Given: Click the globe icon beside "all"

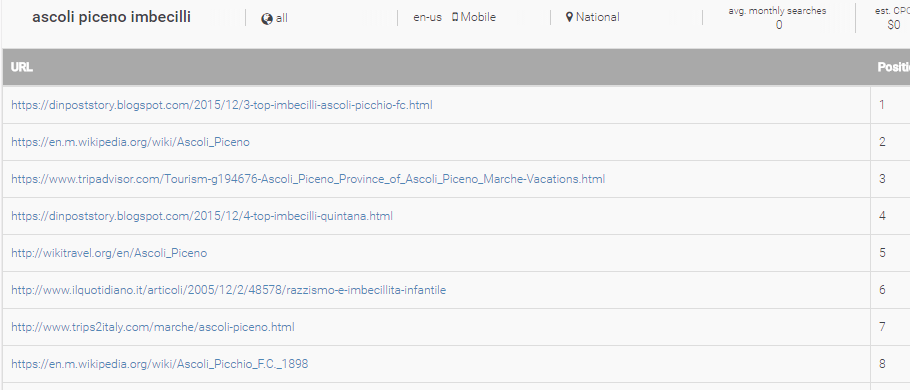Looking at the screenshot, I should coord(267,19).
